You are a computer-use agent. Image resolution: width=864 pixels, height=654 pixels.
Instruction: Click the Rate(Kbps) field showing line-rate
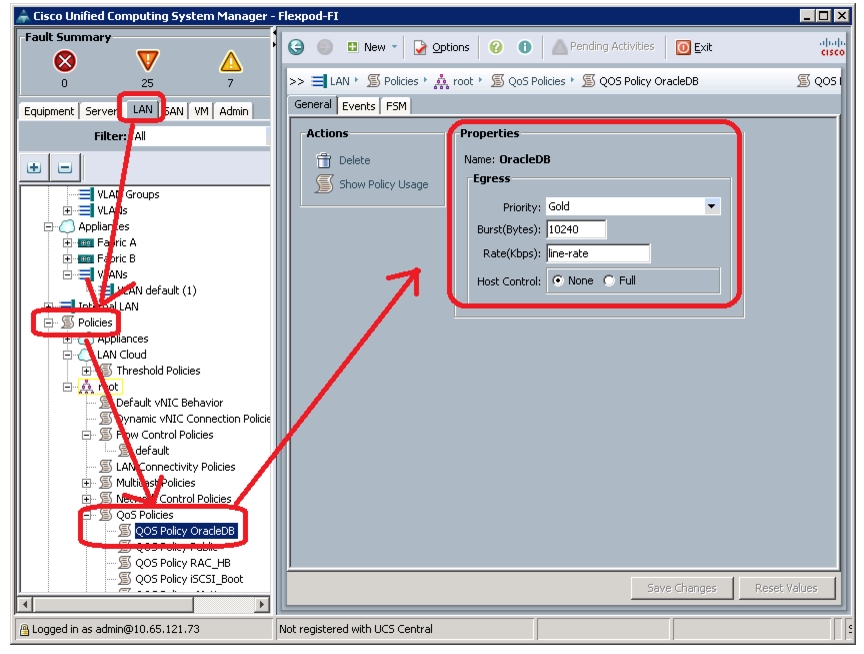tap(598, 253)
